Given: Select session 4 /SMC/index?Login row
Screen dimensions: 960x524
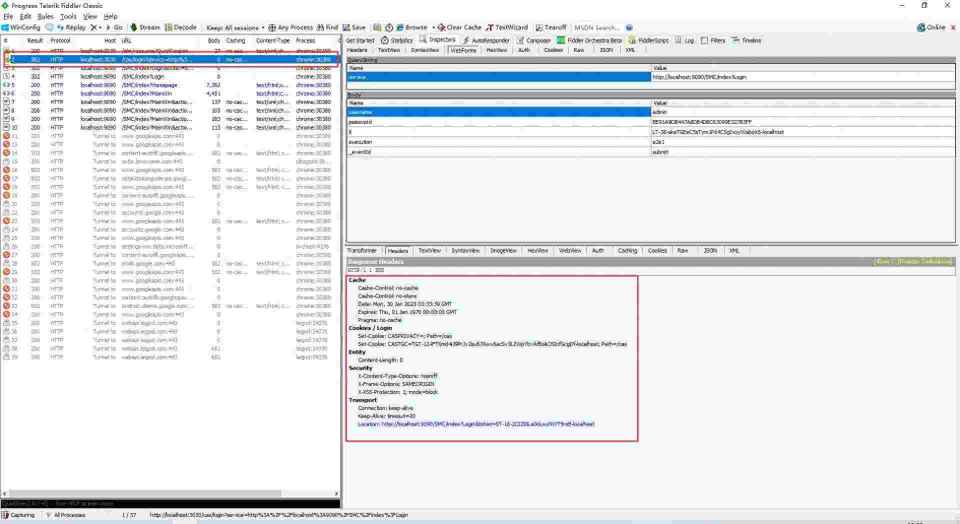Looking at the screenshot, I should pos(170,77).
